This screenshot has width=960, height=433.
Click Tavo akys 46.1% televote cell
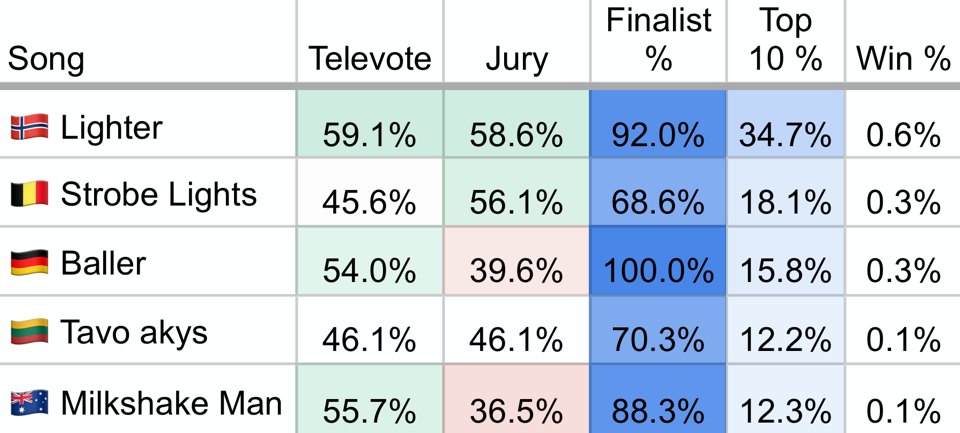click(370, 330)
